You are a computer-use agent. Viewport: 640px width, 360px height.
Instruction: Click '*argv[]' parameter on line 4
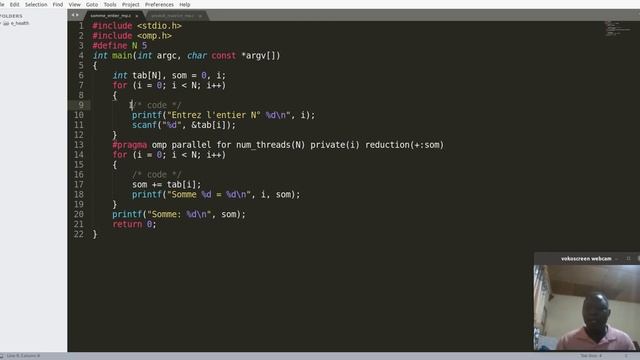261,56
